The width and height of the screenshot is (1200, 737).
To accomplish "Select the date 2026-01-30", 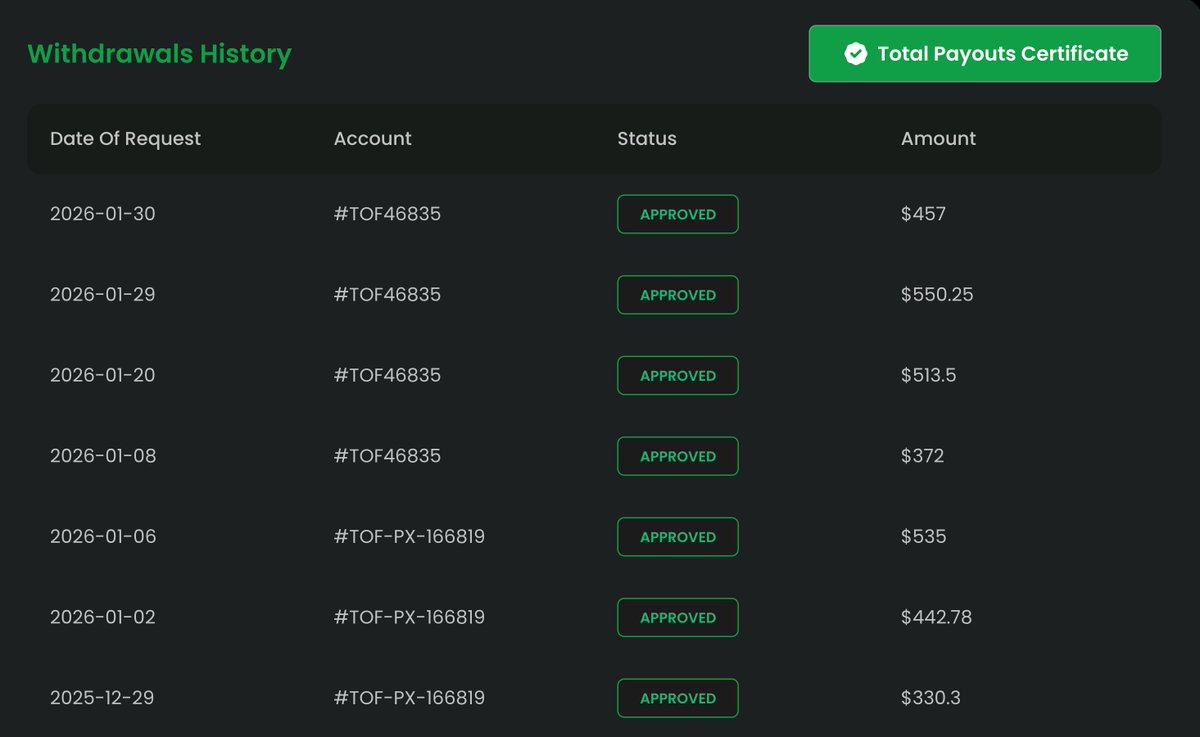I will [103, 214].
